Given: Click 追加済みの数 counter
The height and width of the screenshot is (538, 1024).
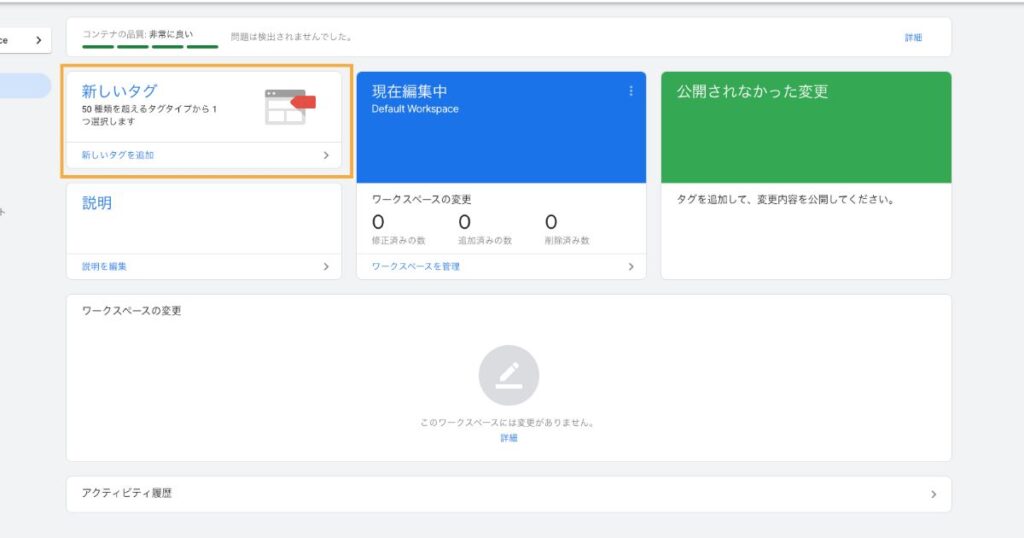Looking at the screenshot, I should point(485,230).
